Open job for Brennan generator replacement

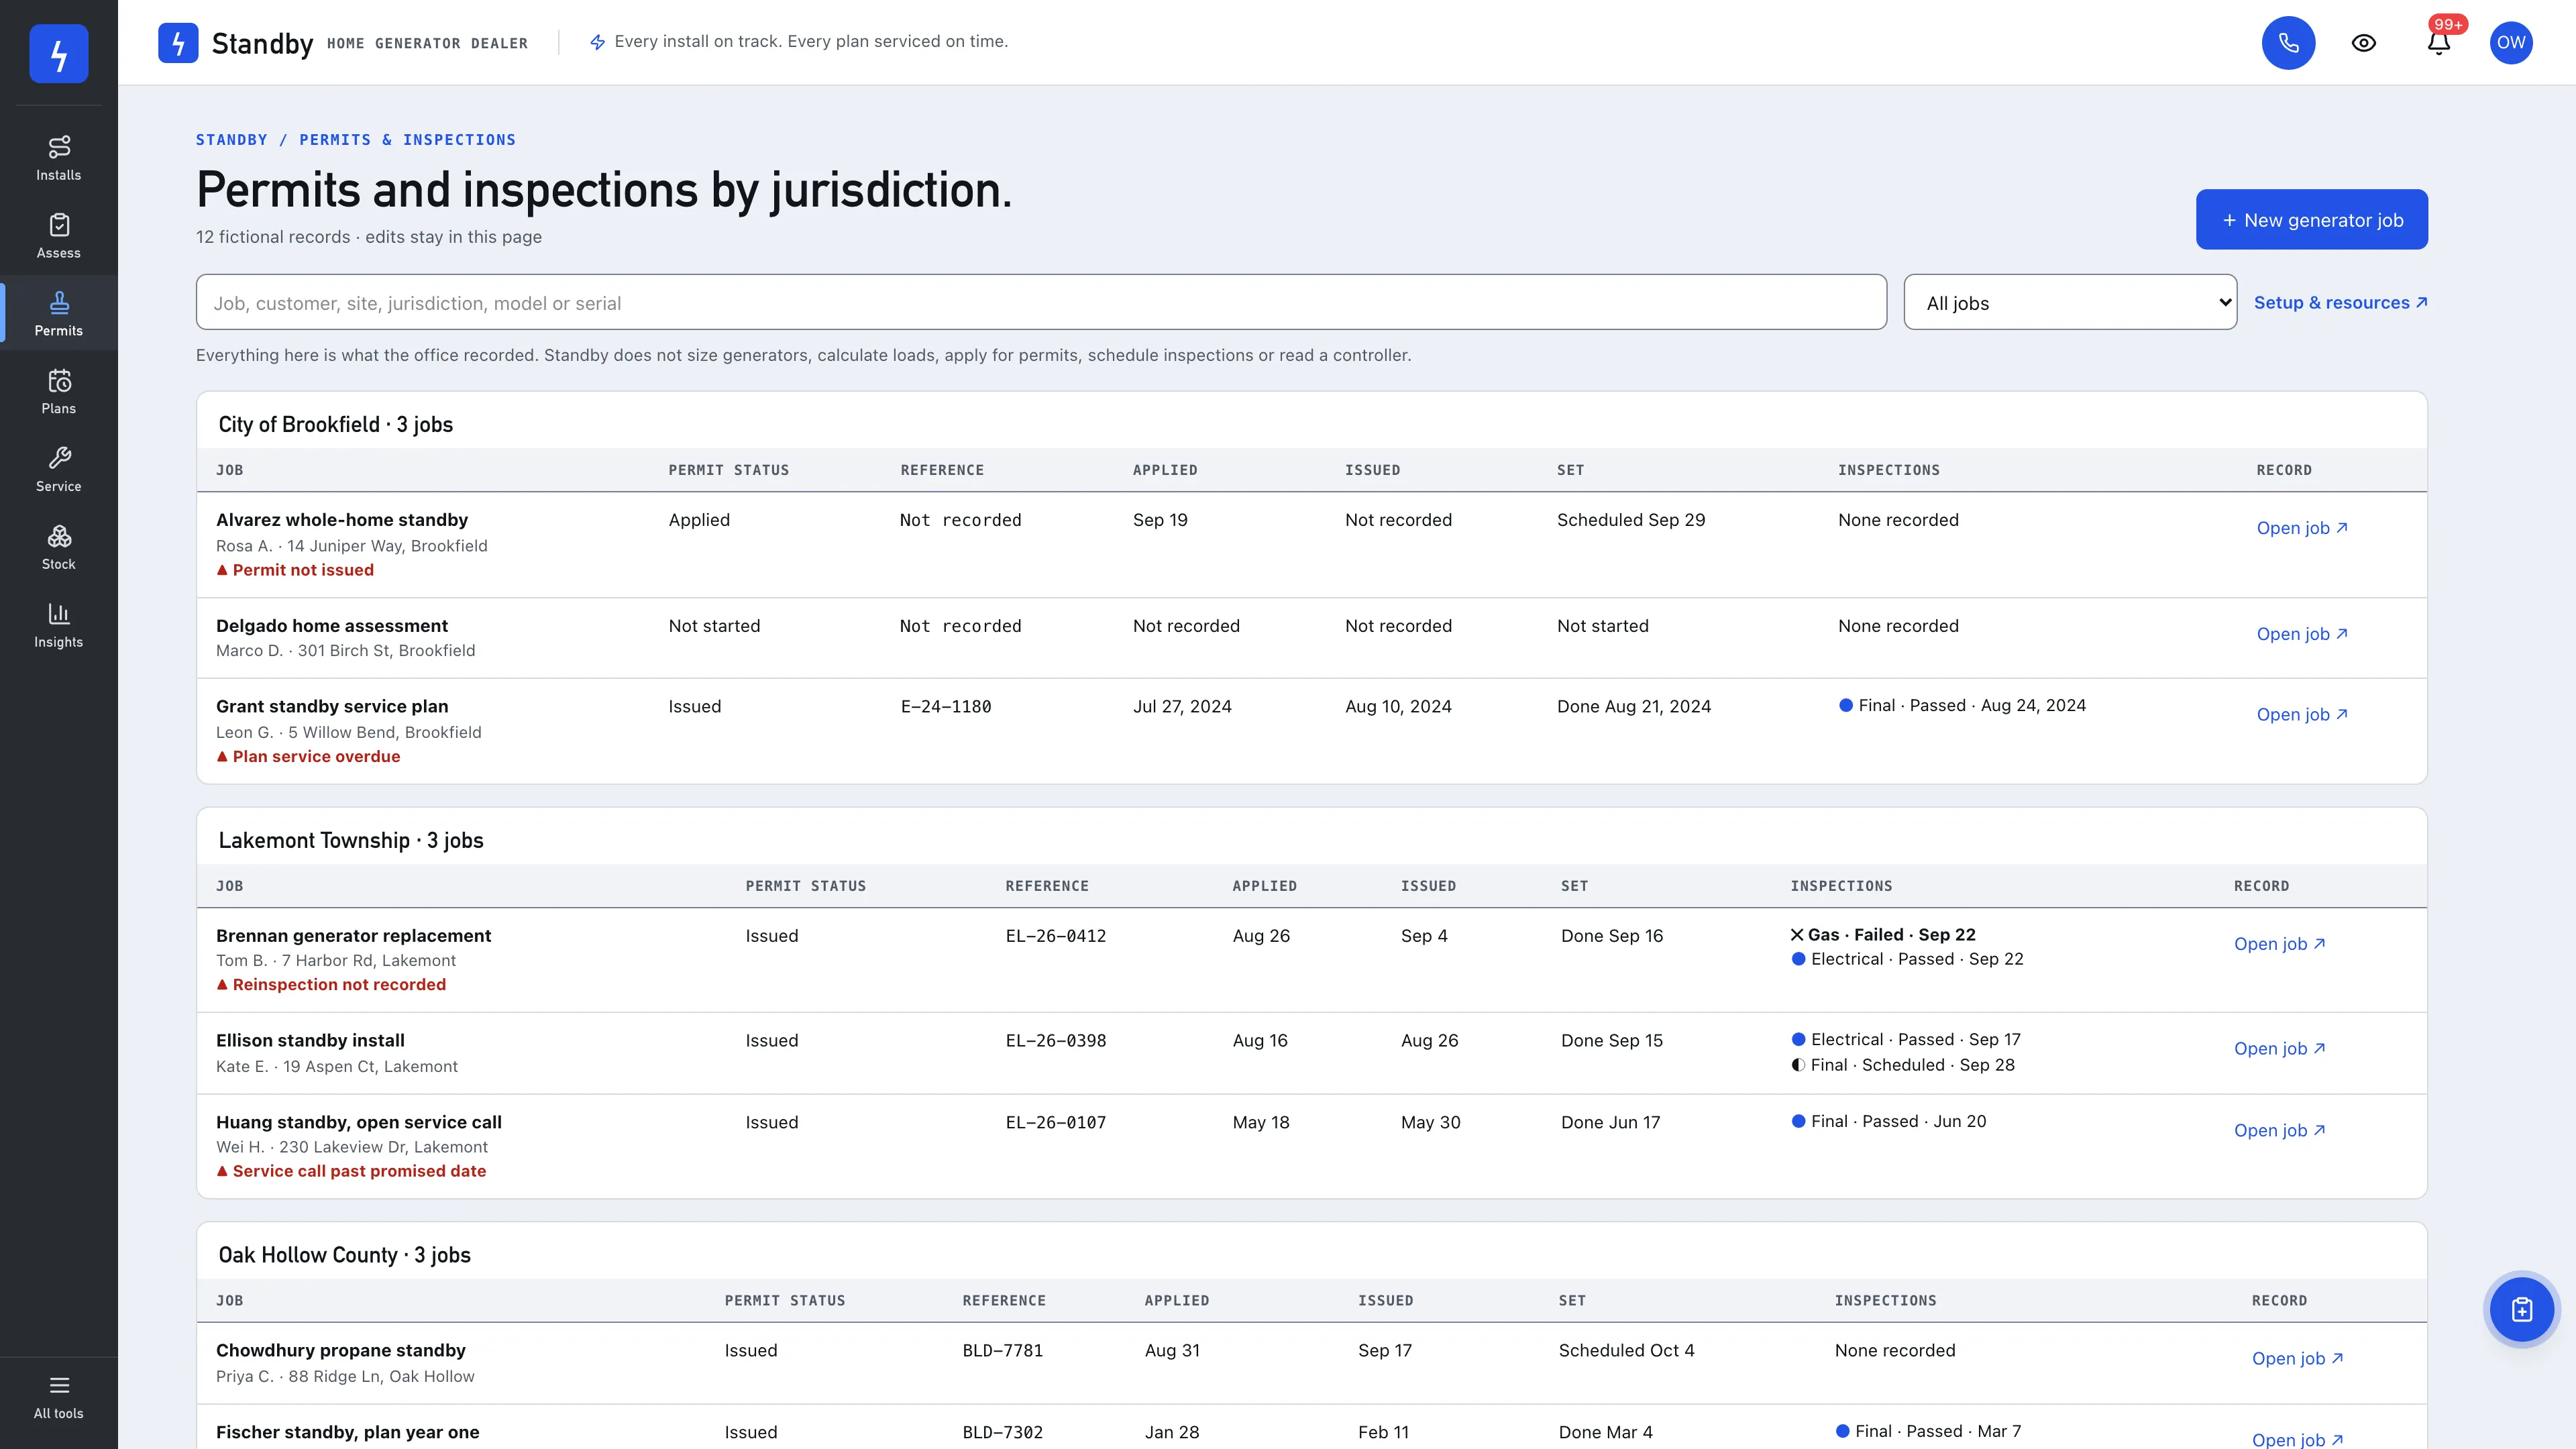[2279, 944]
